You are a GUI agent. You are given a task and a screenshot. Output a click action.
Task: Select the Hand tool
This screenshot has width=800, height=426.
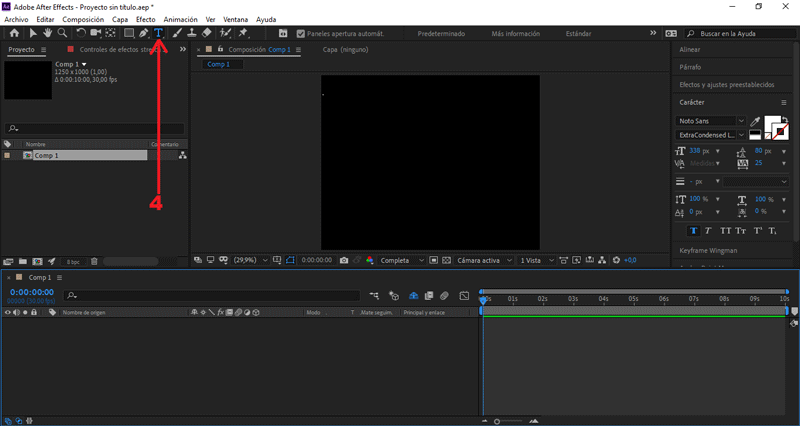46,33
